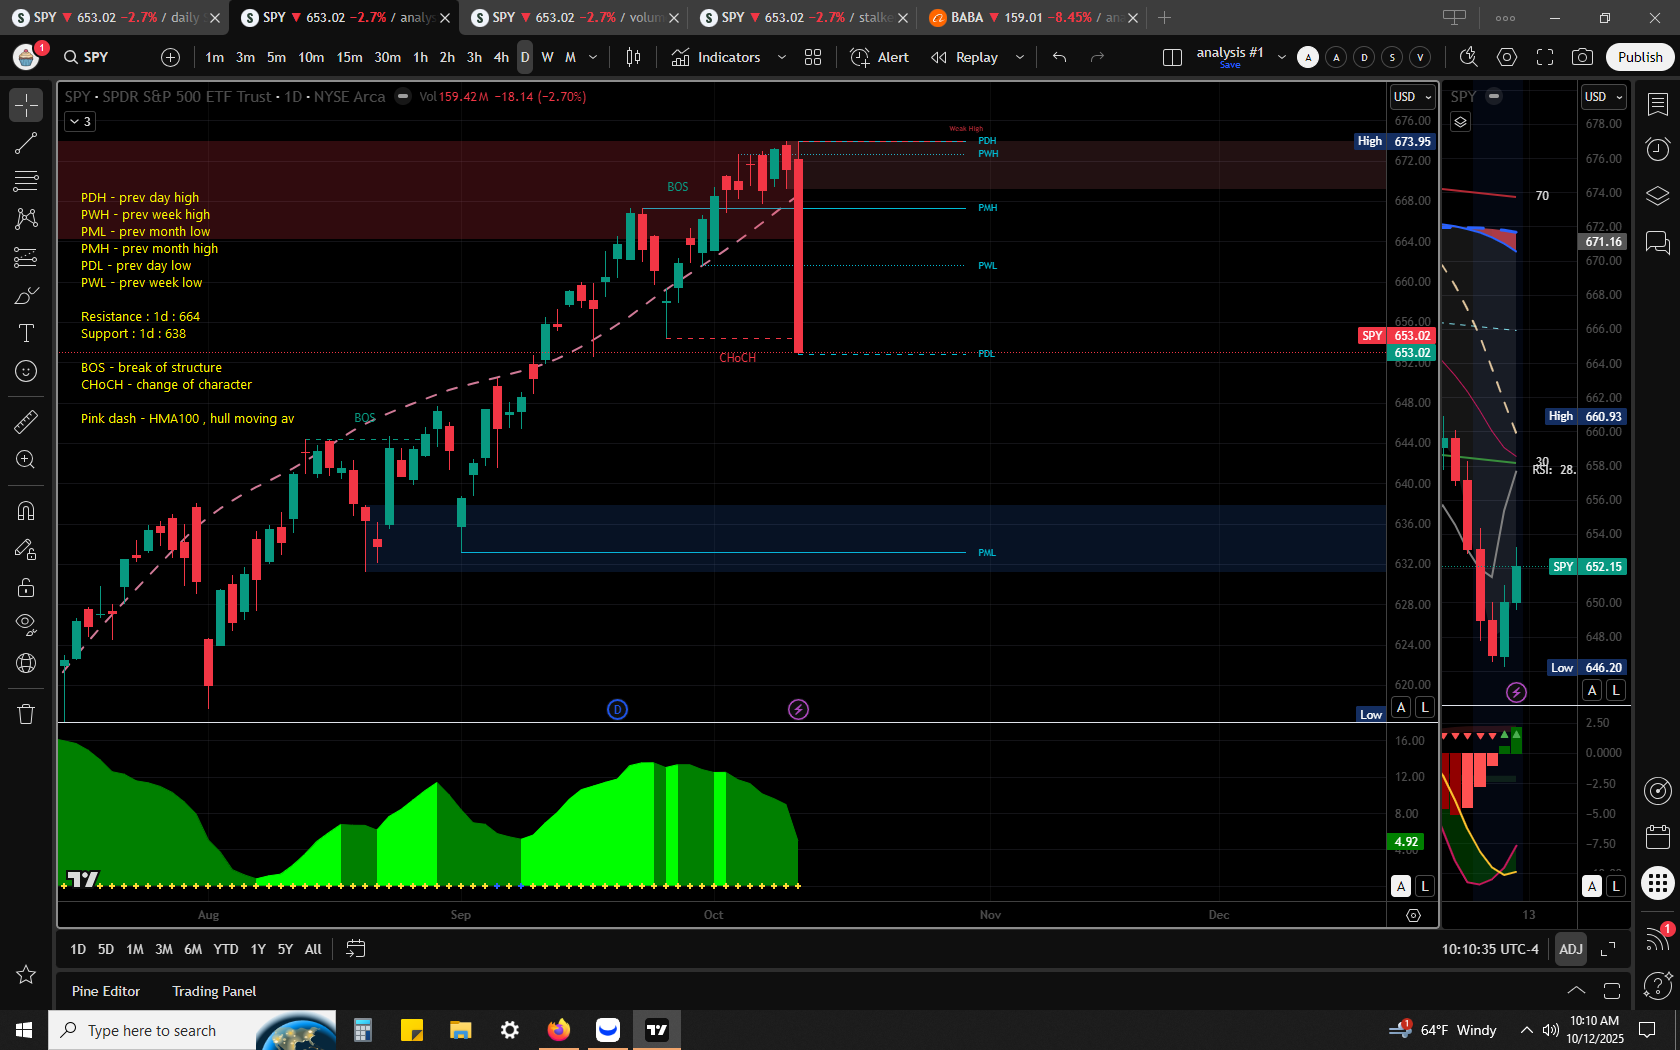Open quick search icon
This screenshot has width=1680, height=1050.
point(1468,57)
